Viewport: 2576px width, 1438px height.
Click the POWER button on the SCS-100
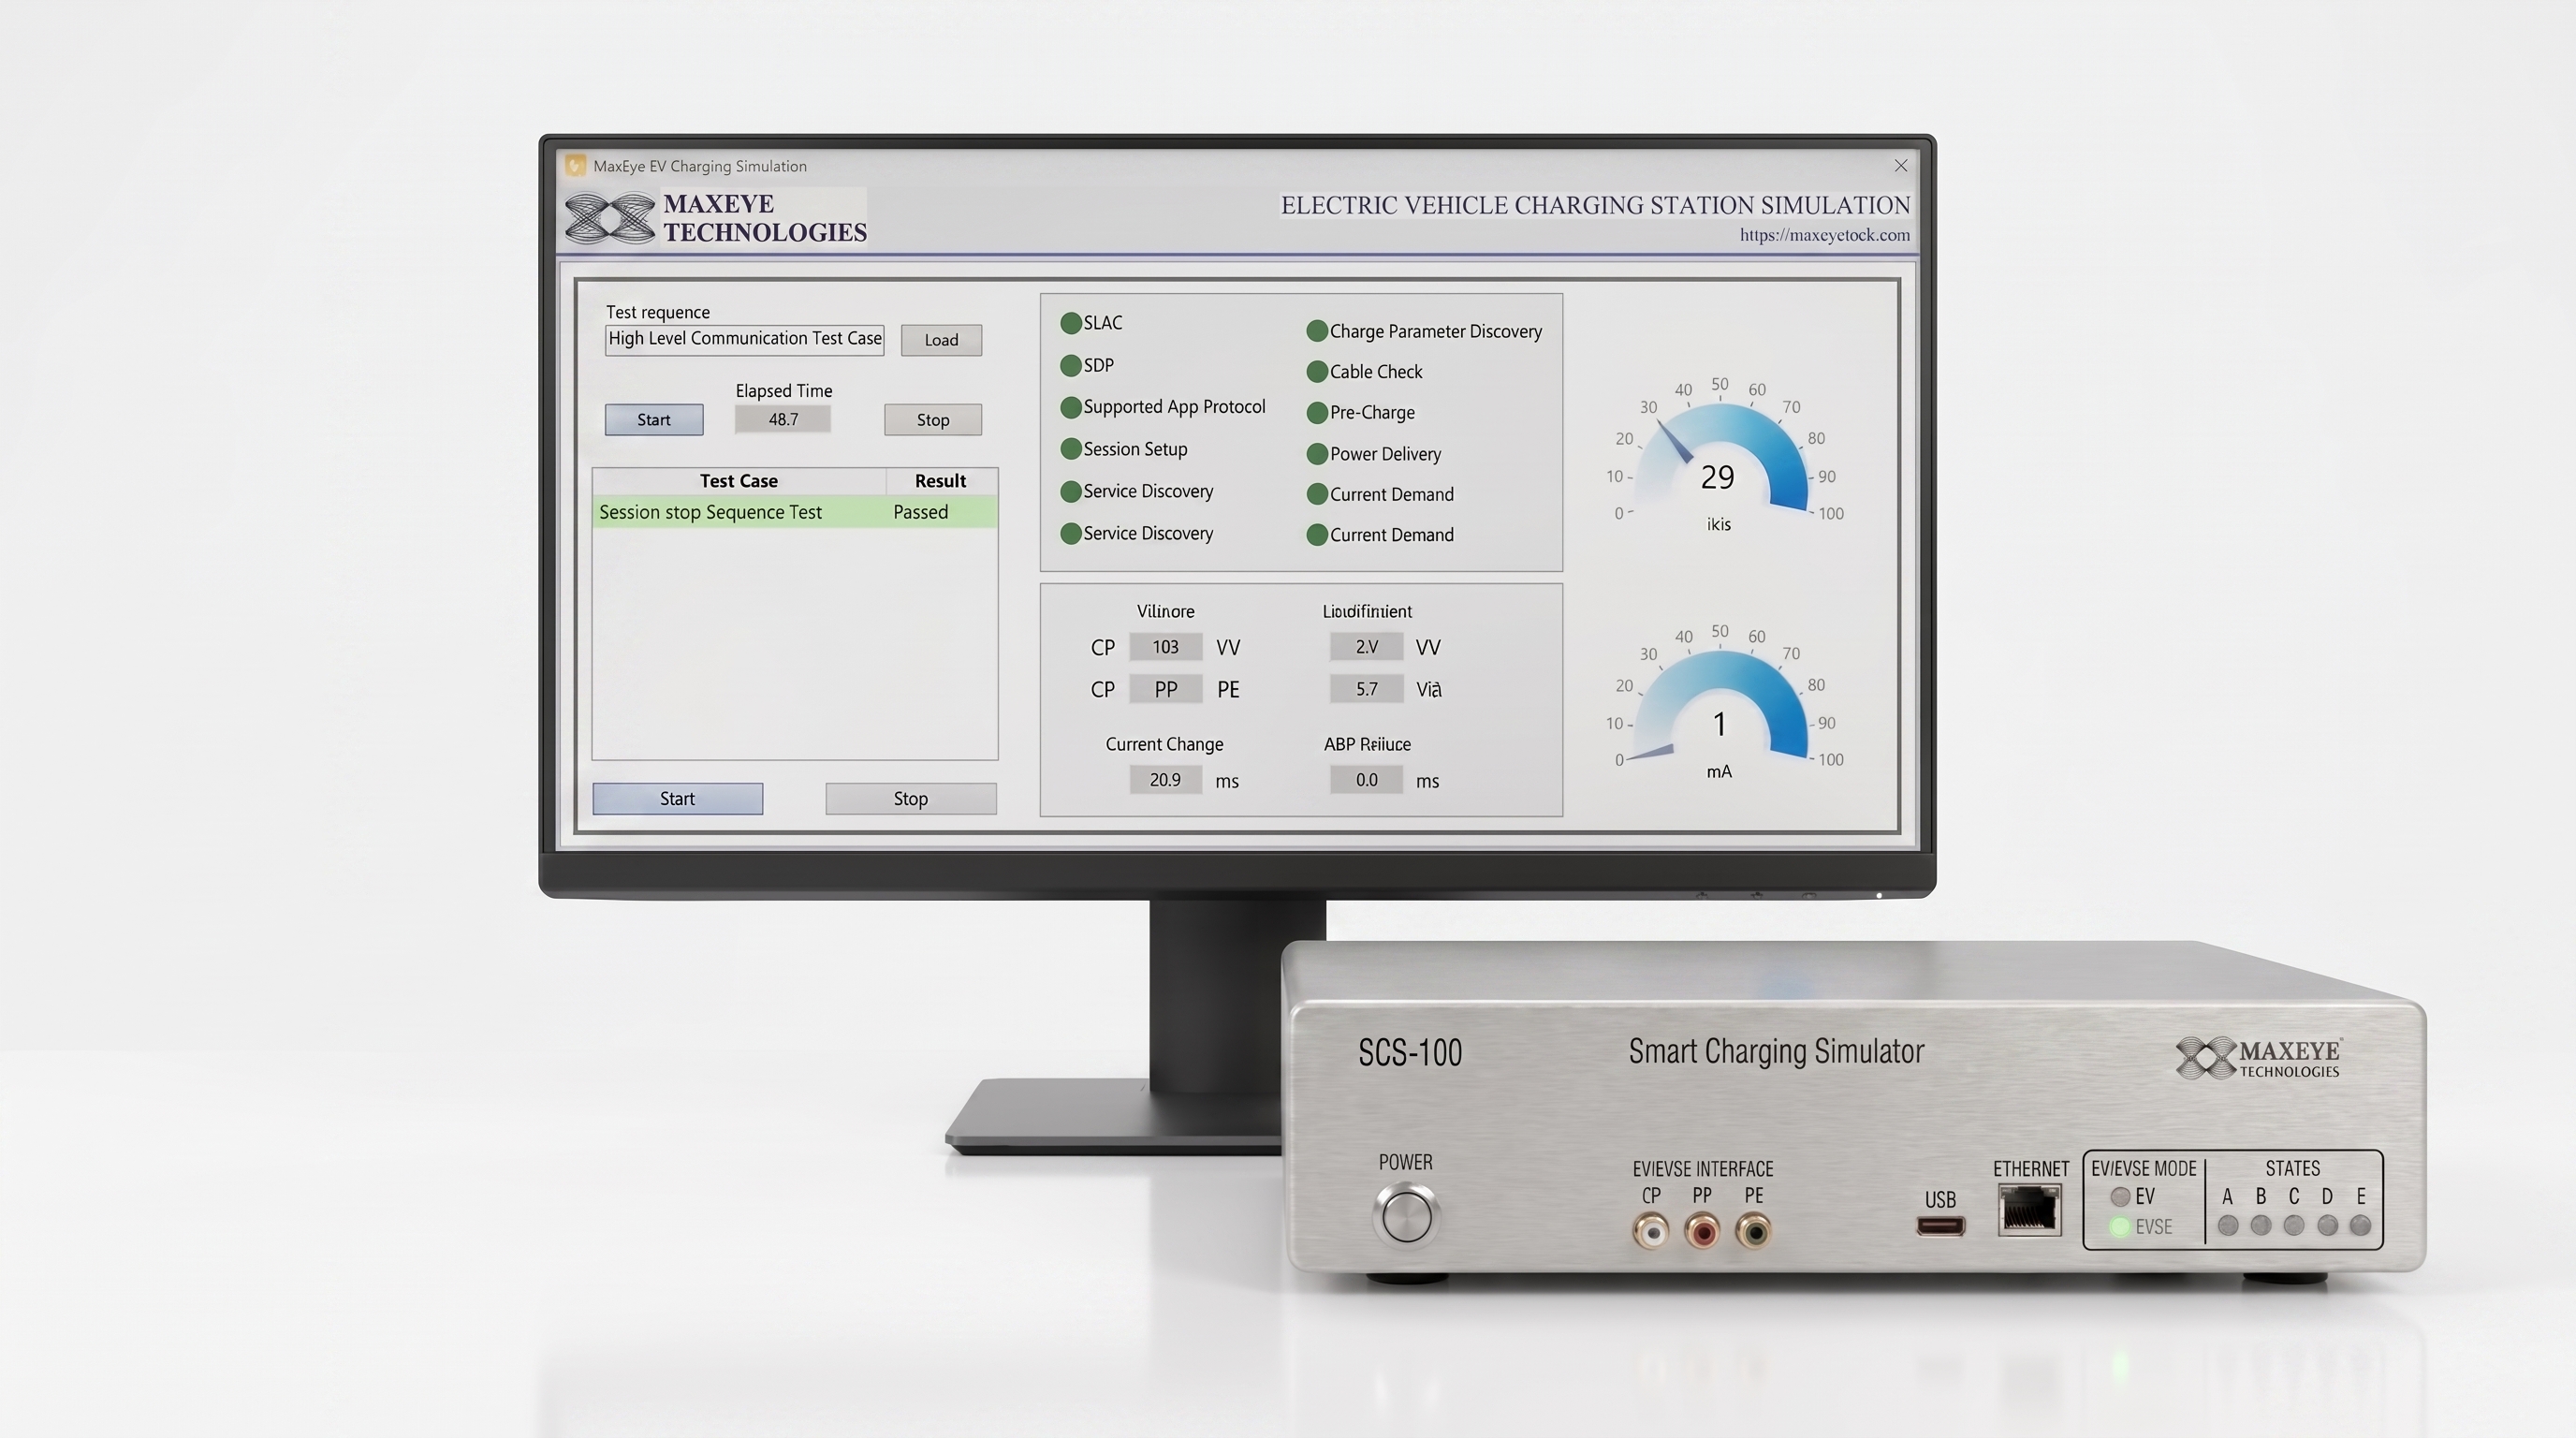(1407, 1215)
